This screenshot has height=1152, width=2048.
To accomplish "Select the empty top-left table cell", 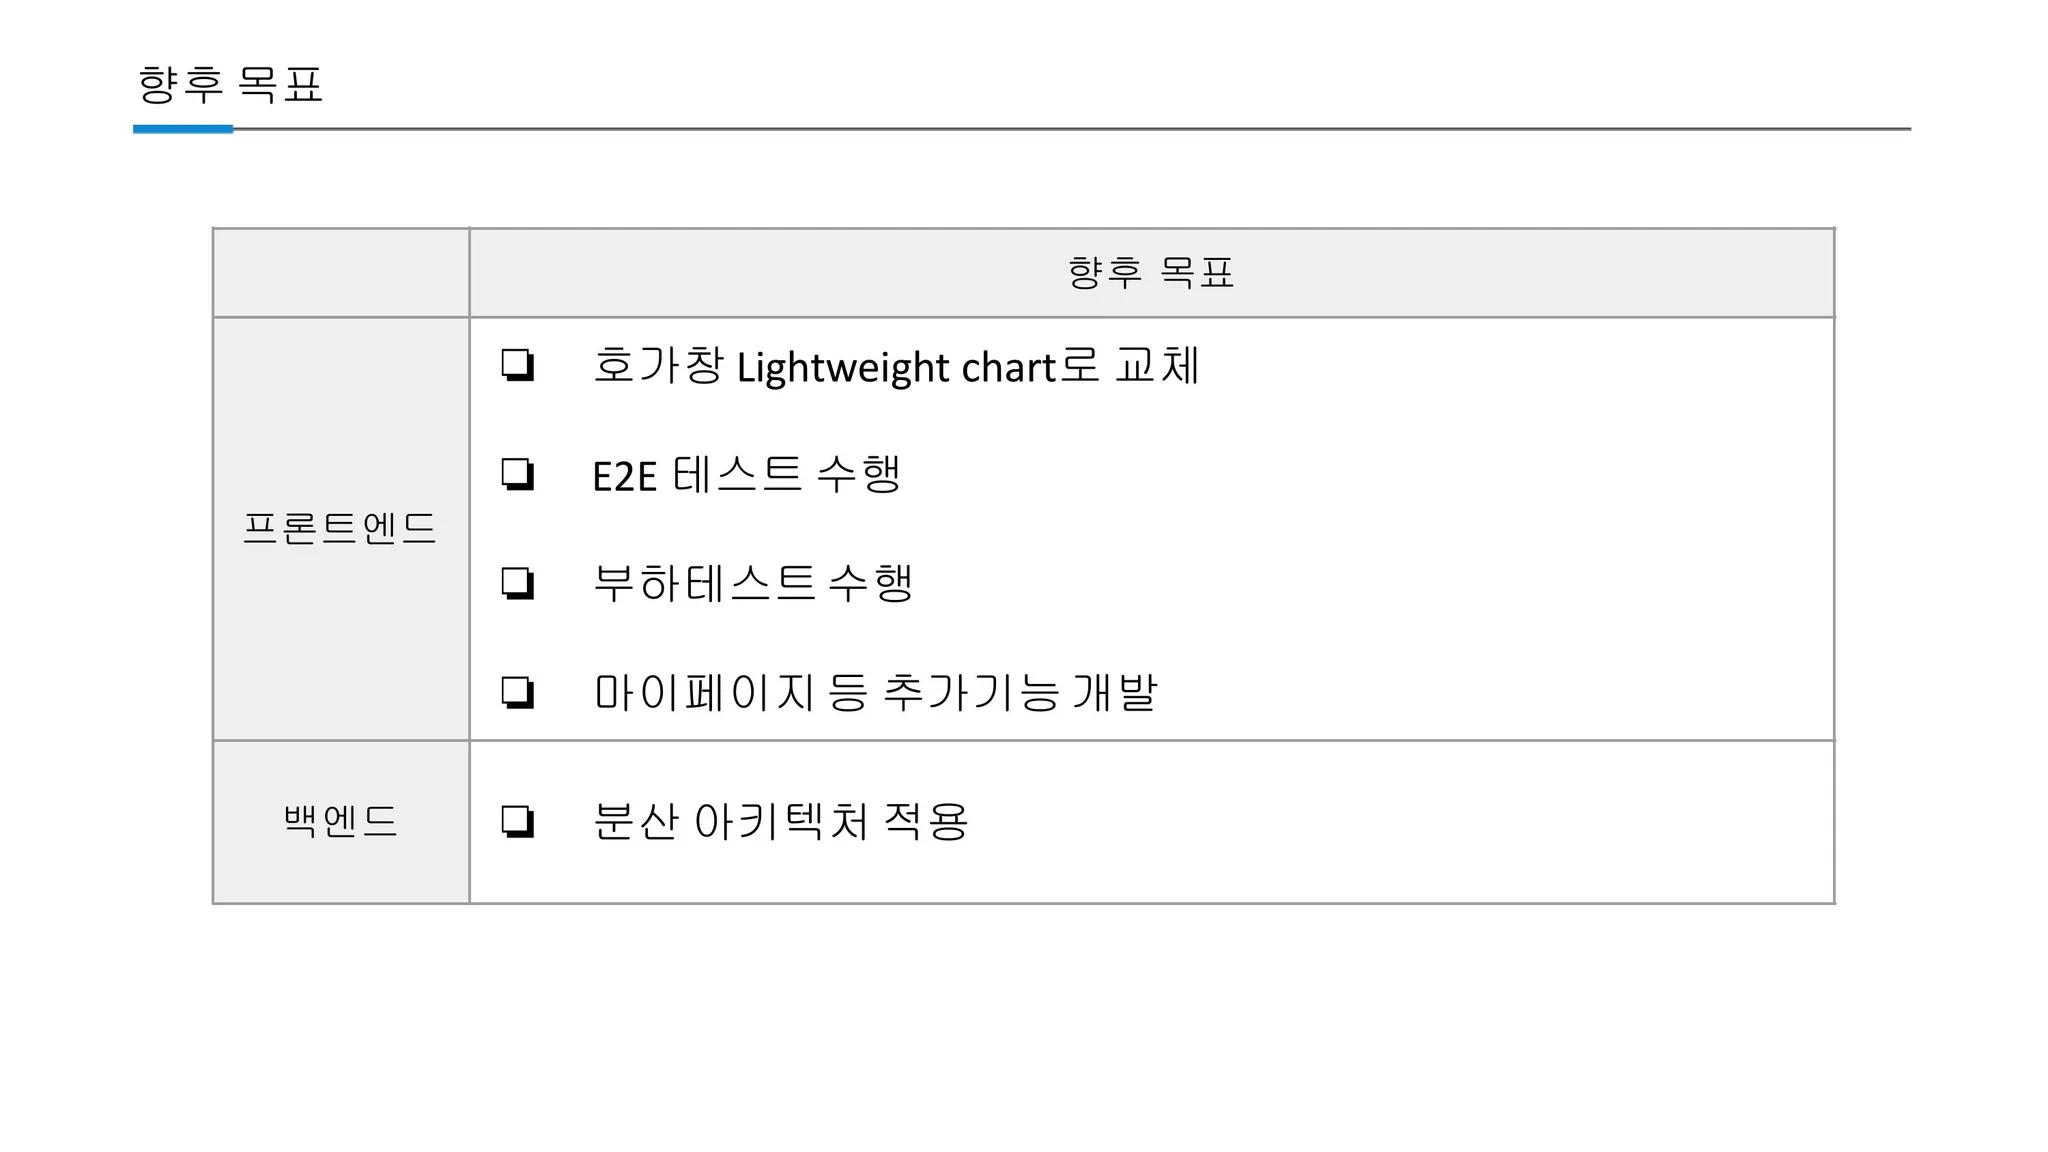I will (x=341, y=273).
